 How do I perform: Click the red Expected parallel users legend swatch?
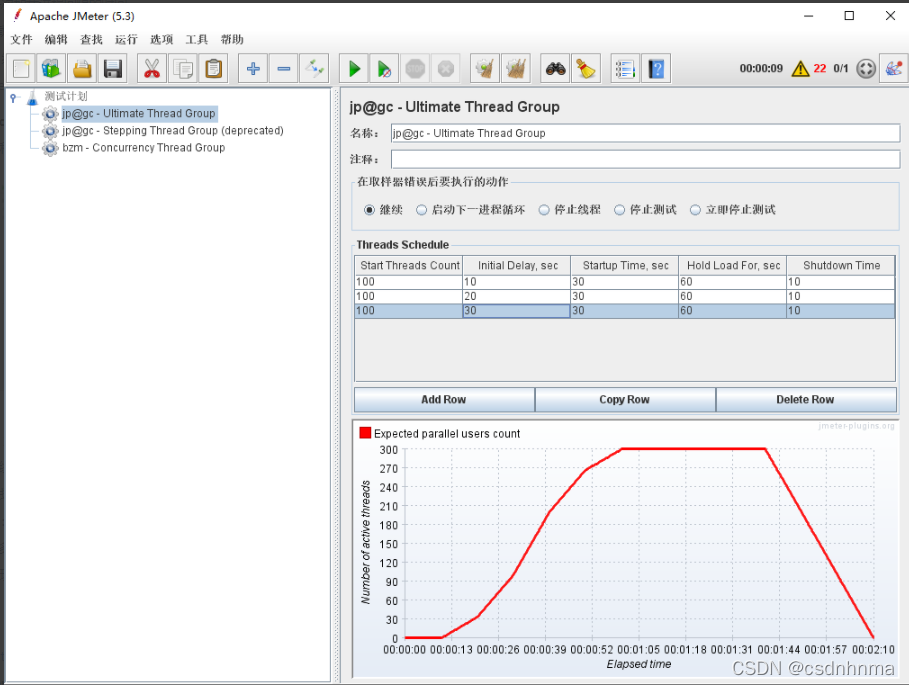(x=365, y=433)
